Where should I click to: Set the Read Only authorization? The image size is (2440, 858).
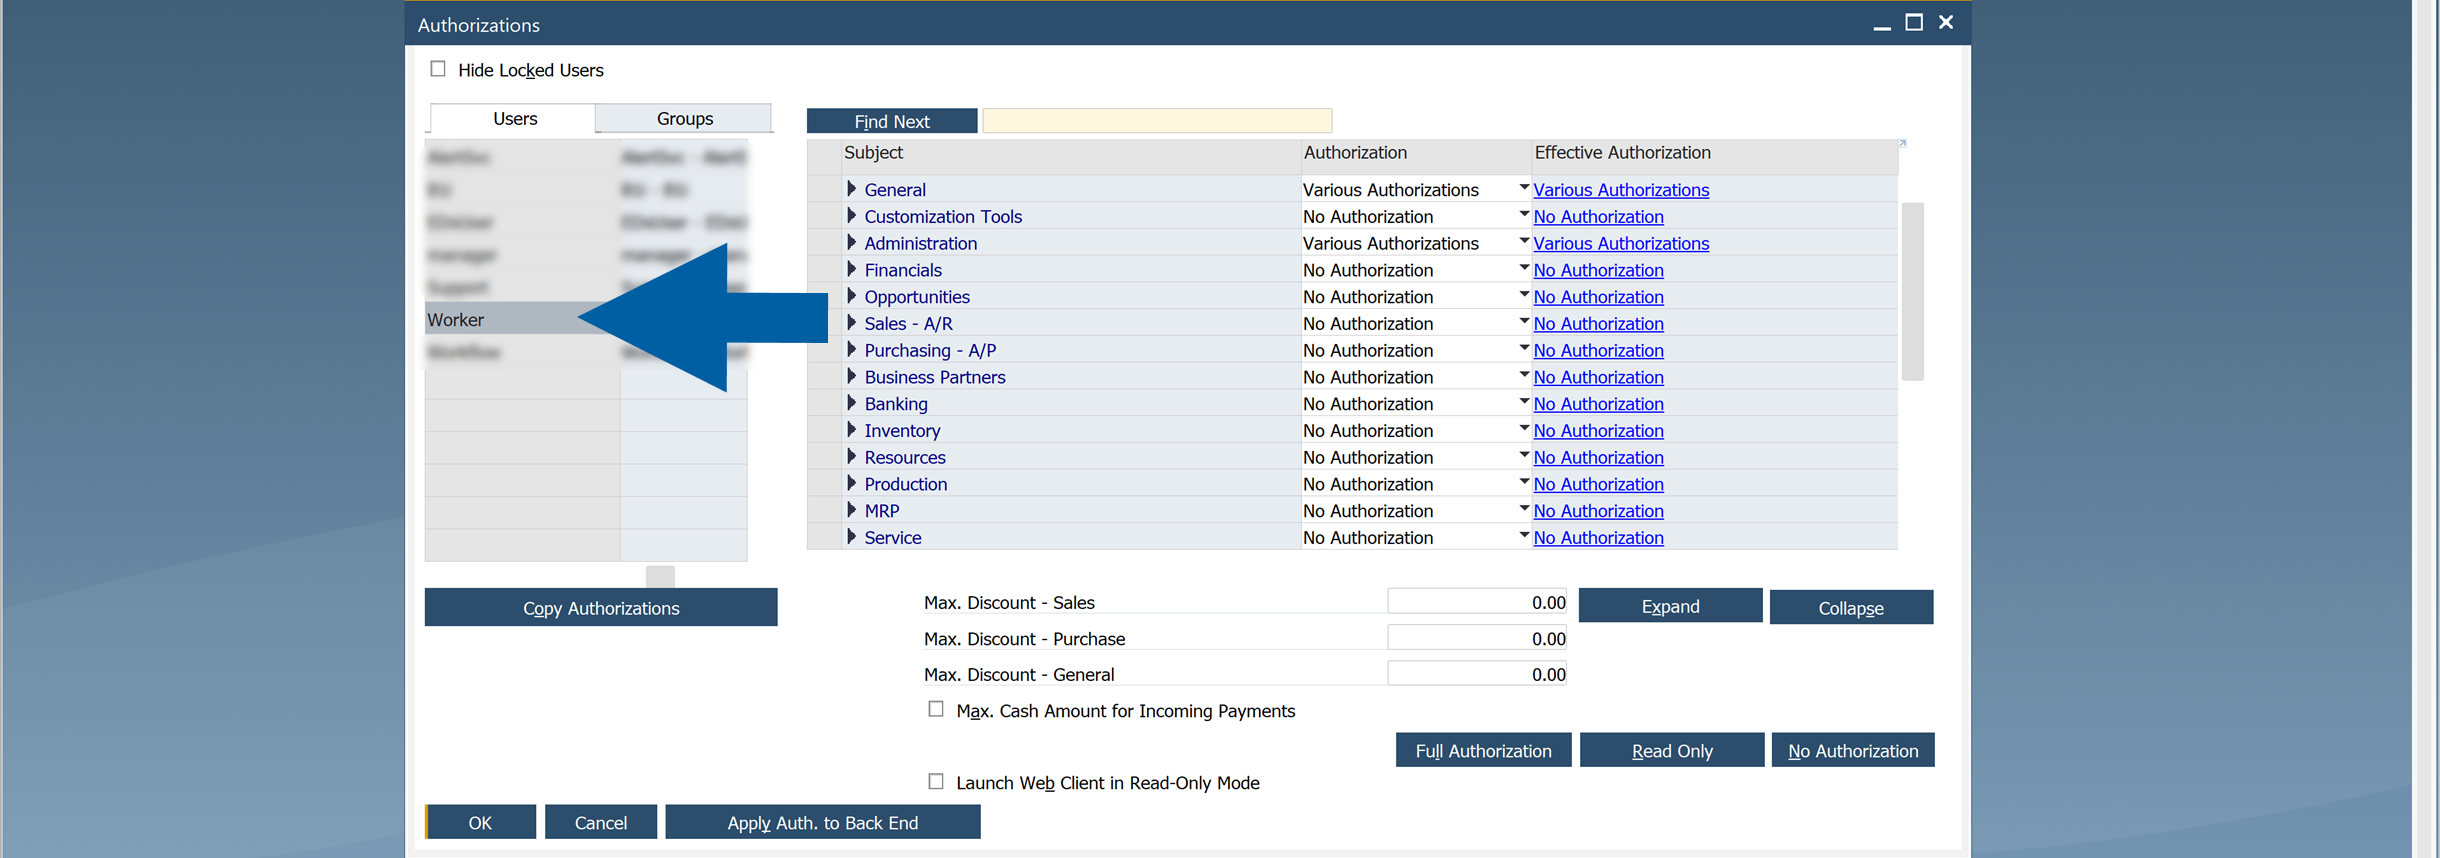[x=1672, y=750]
